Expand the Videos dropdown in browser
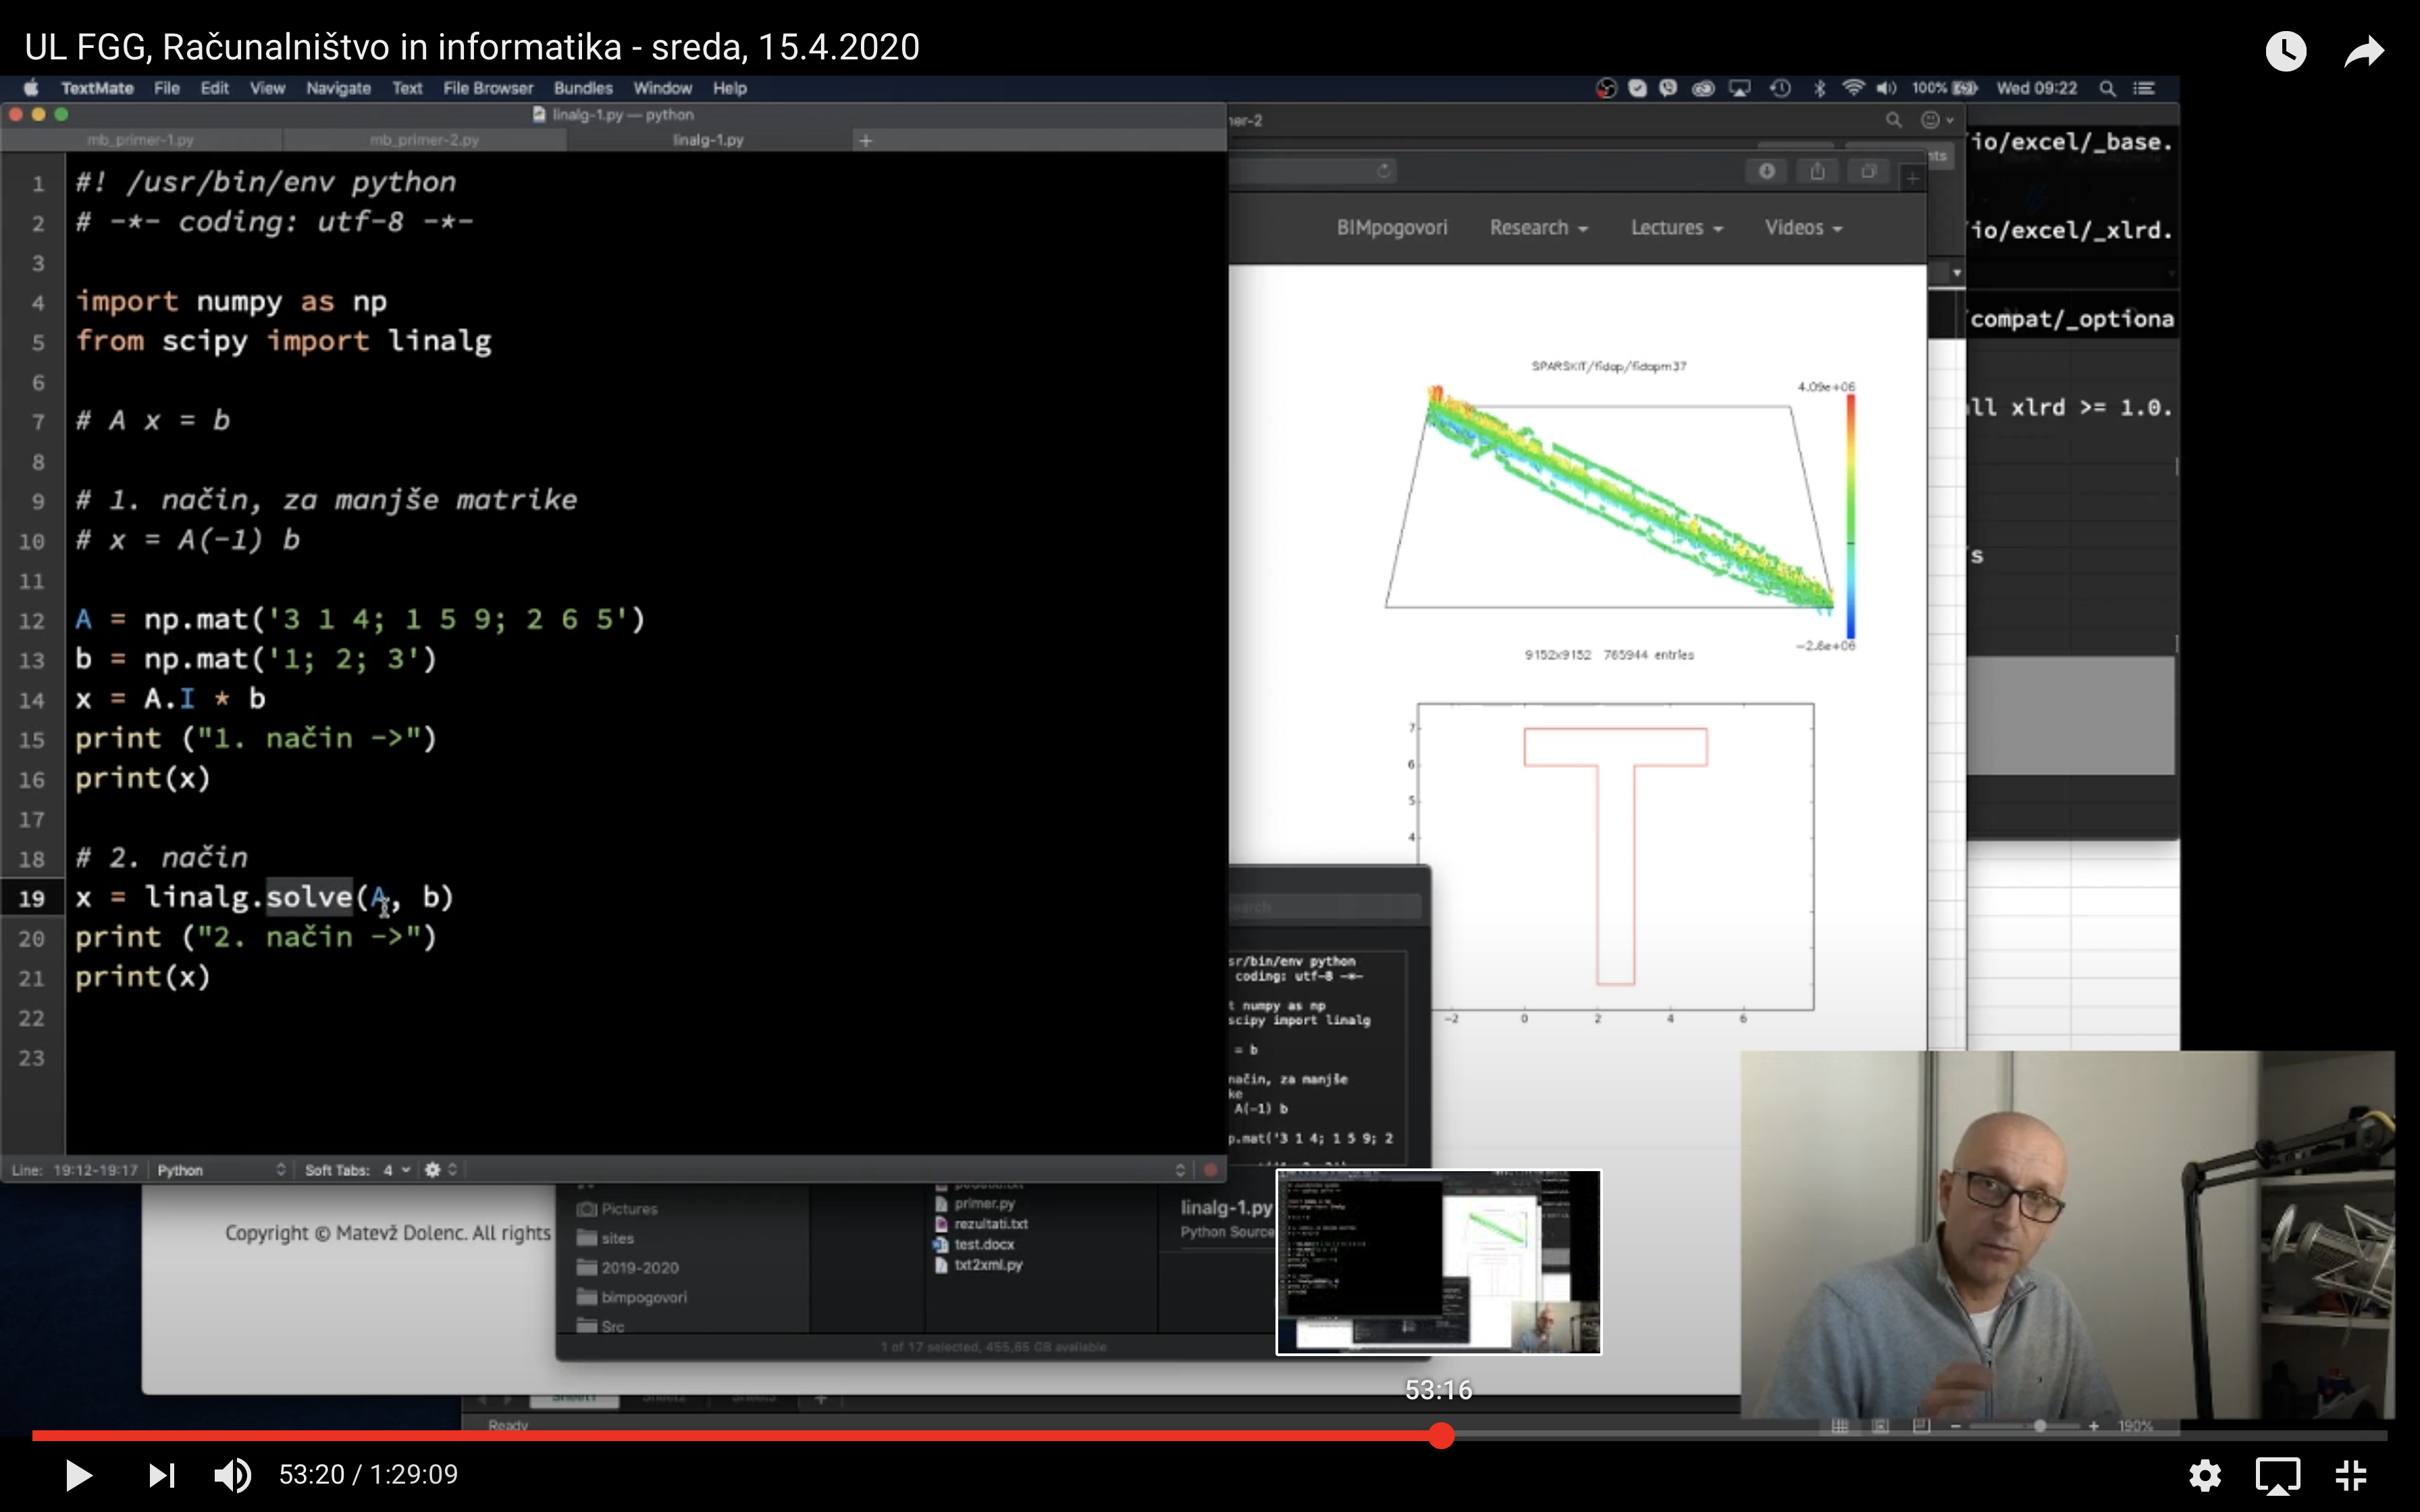Viewport: 2420px width, 1512px height. [1803, 228]
